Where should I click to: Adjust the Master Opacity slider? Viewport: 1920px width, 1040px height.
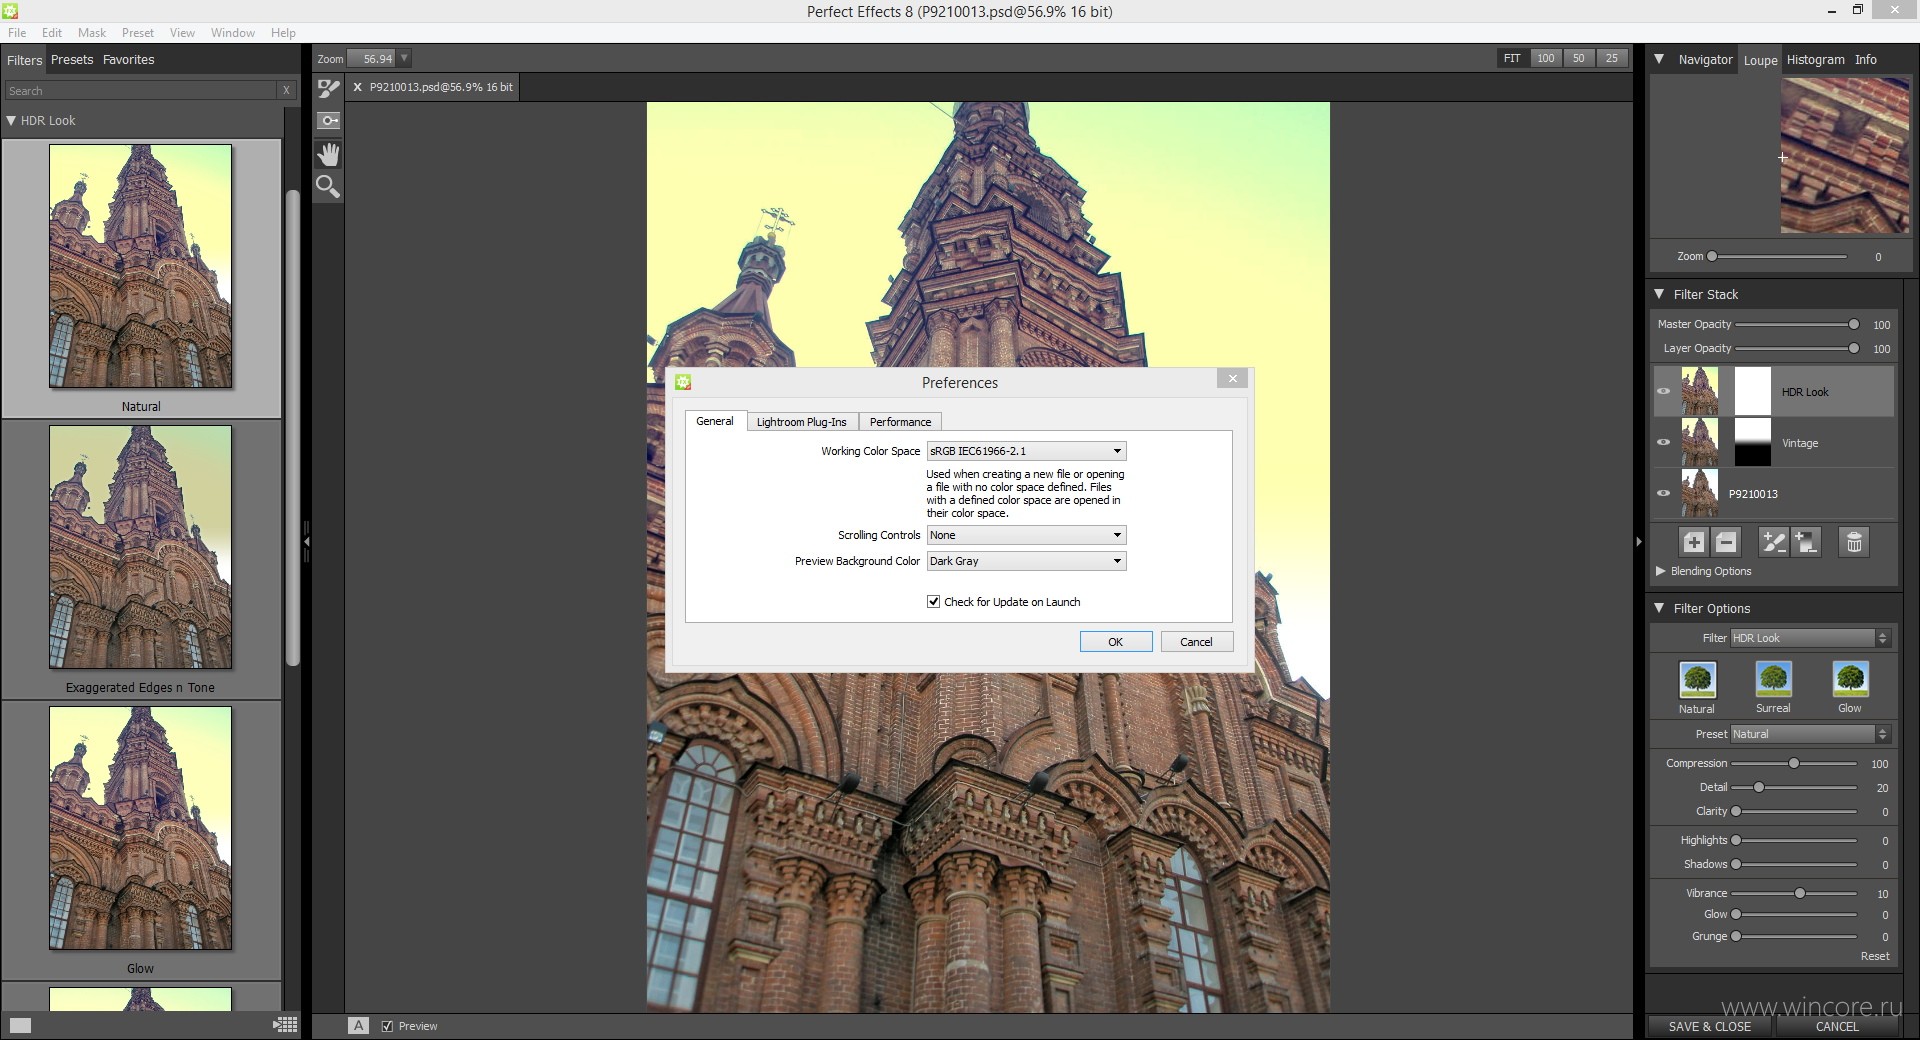coord(1797,324)
